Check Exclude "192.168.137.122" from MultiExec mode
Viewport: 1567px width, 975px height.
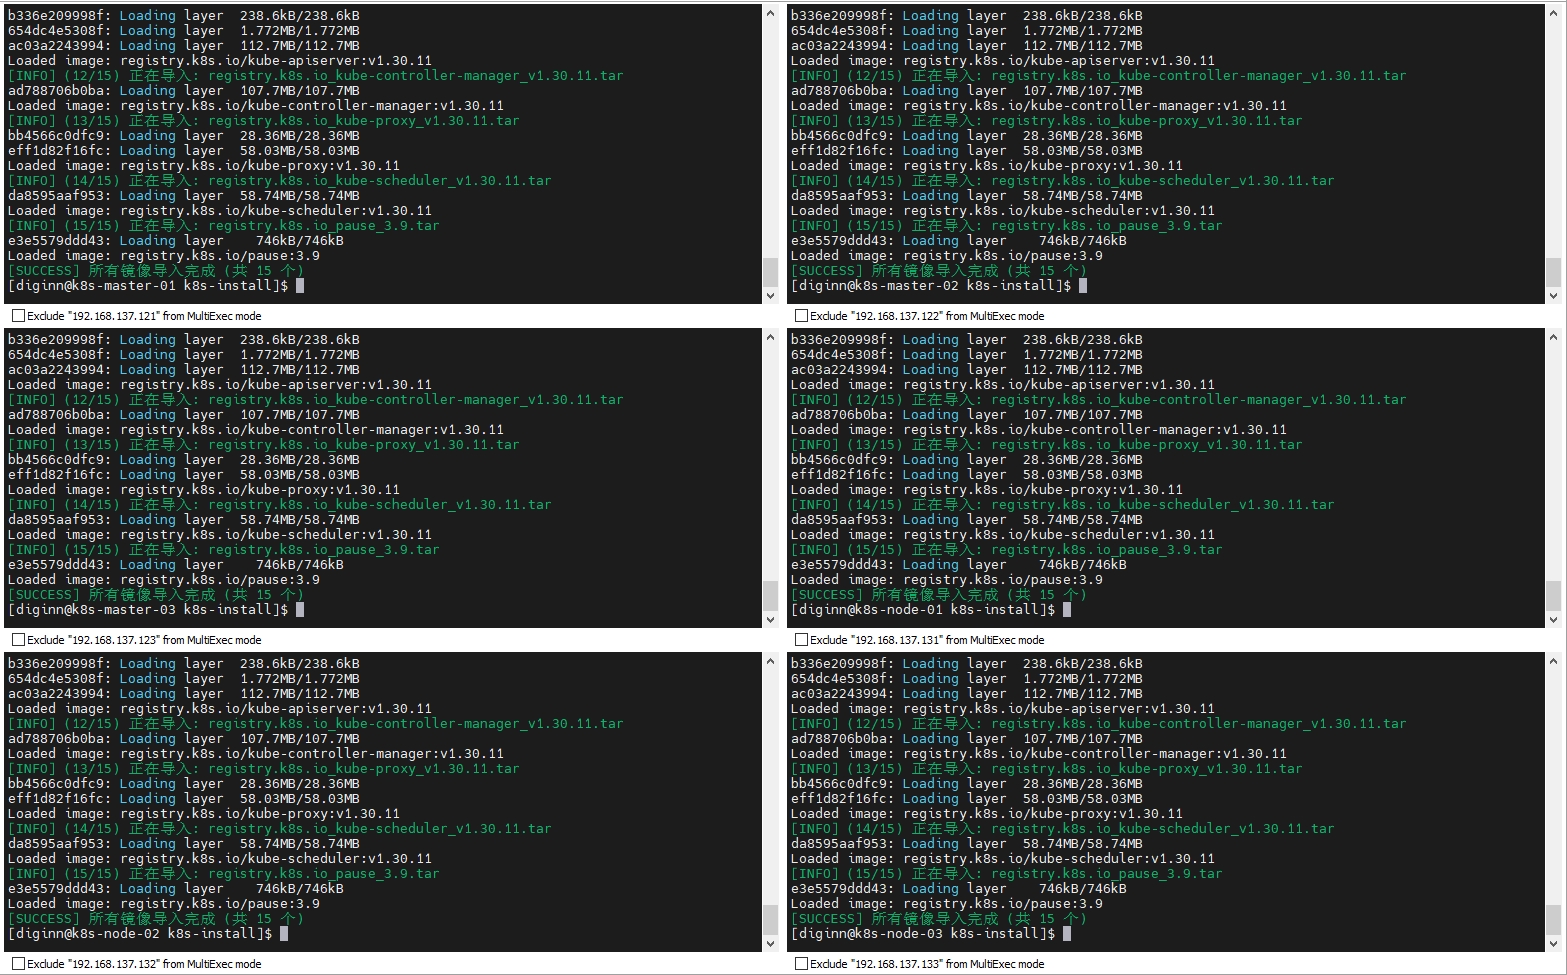click(801, 316)
